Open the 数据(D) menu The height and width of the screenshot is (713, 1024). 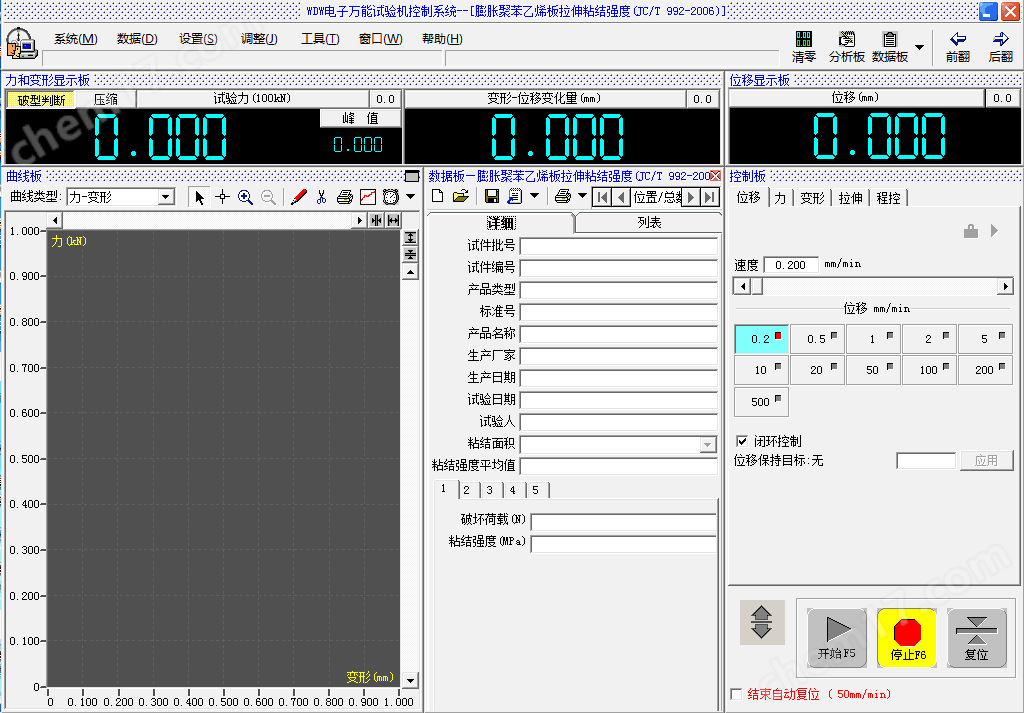[137, 39]
